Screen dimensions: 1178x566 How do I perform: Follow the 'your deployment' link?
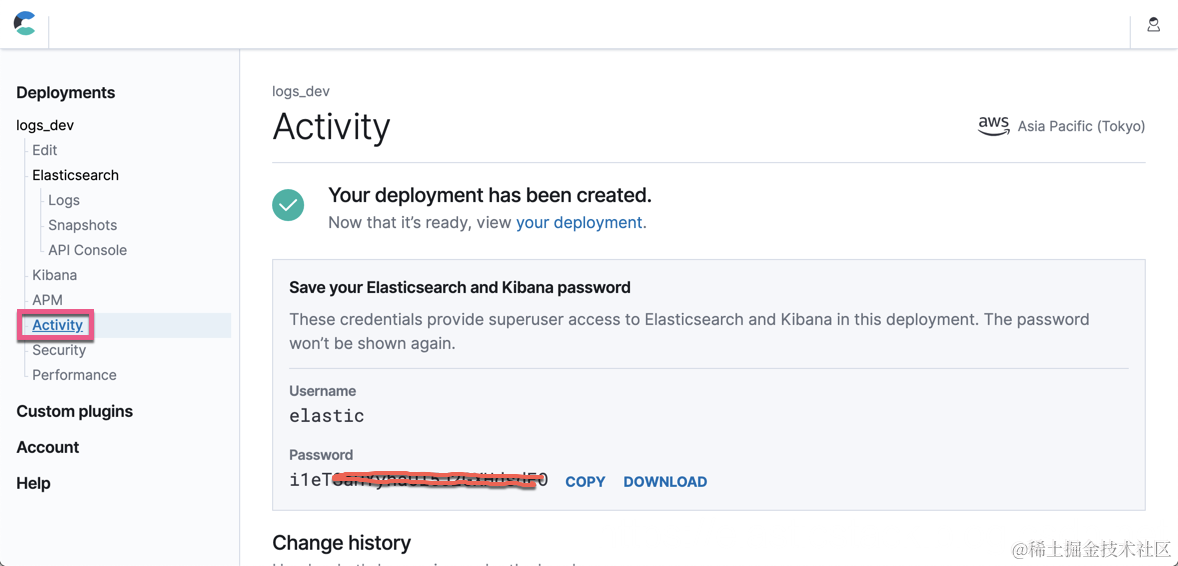(580, 222)
